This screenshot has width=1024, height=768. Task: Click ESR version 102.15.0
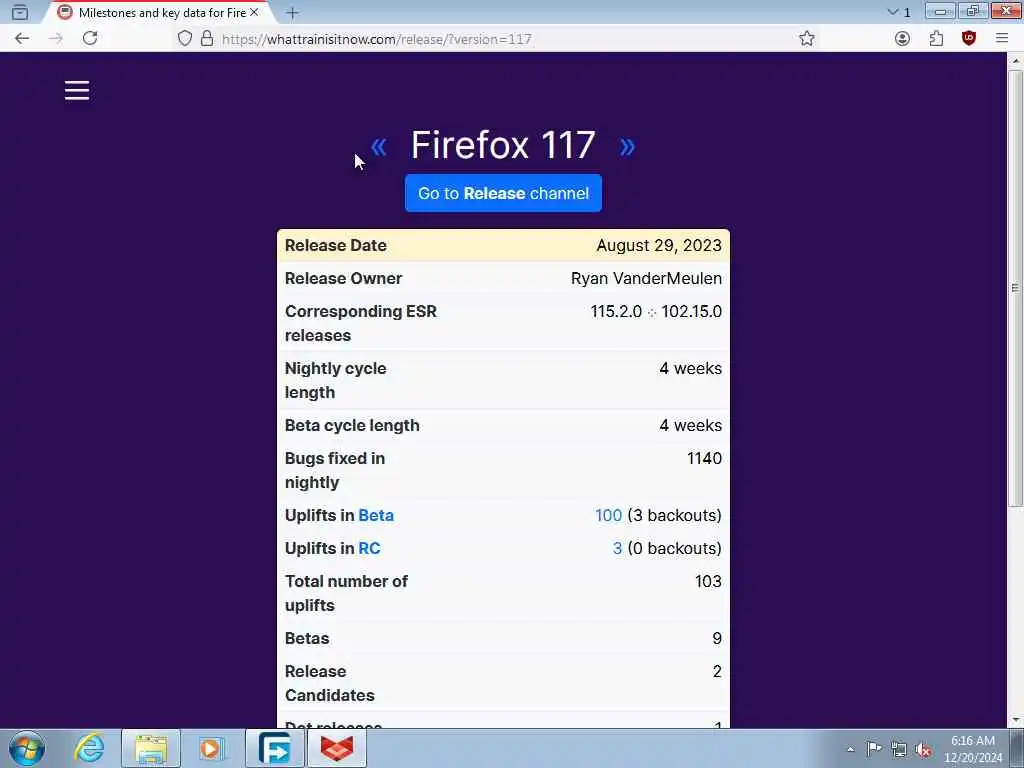click(692, 312)
